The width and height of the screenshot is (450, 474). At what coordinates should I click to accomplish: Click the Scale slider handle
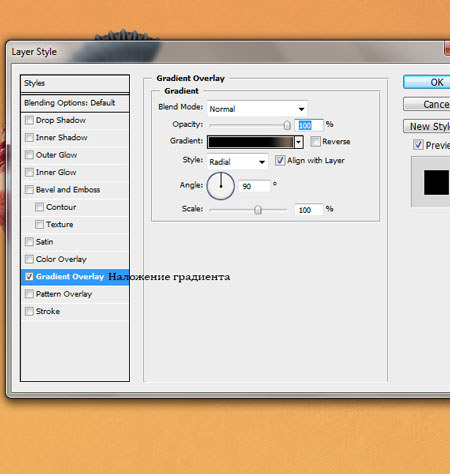pos(258,210)
